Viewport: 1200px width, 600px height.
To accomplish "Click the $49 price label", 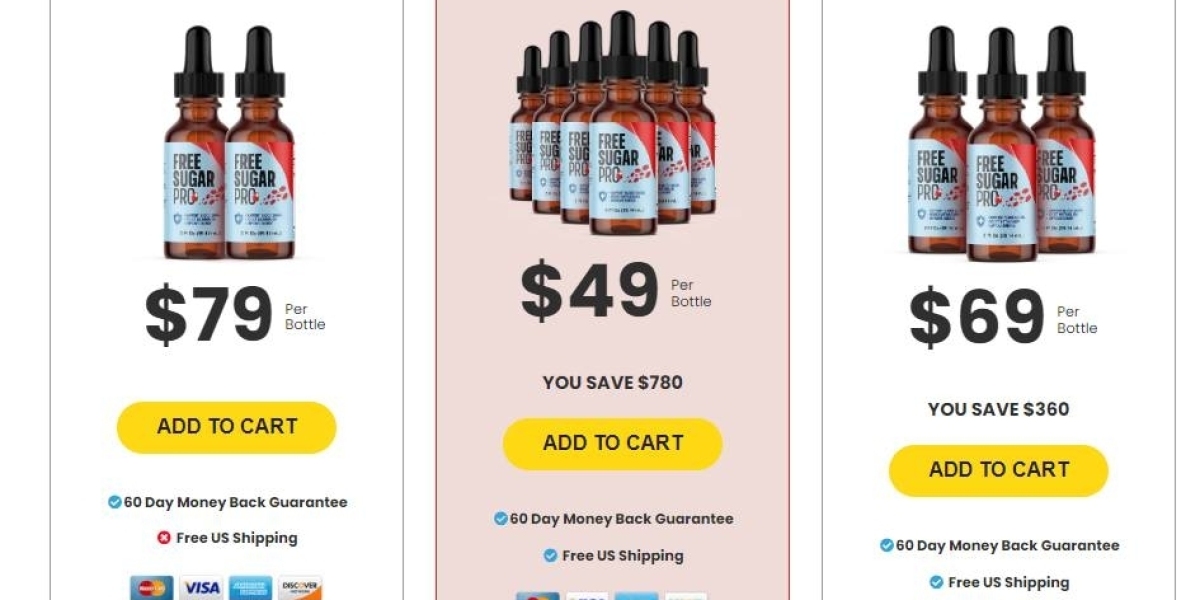I will [590, 291].
